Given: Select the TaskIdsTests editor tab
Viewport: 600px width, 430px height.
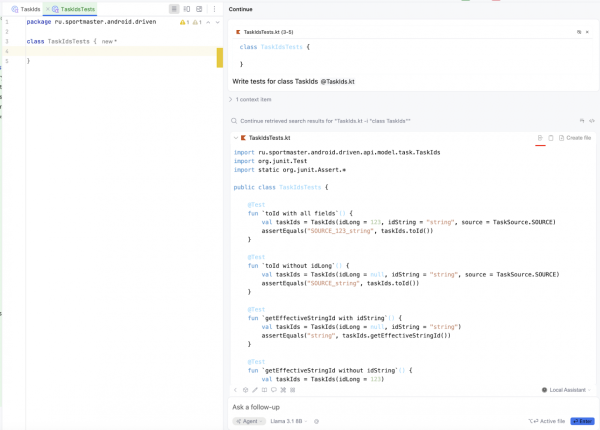Looking at the screenshot, I should coord(76,9).
